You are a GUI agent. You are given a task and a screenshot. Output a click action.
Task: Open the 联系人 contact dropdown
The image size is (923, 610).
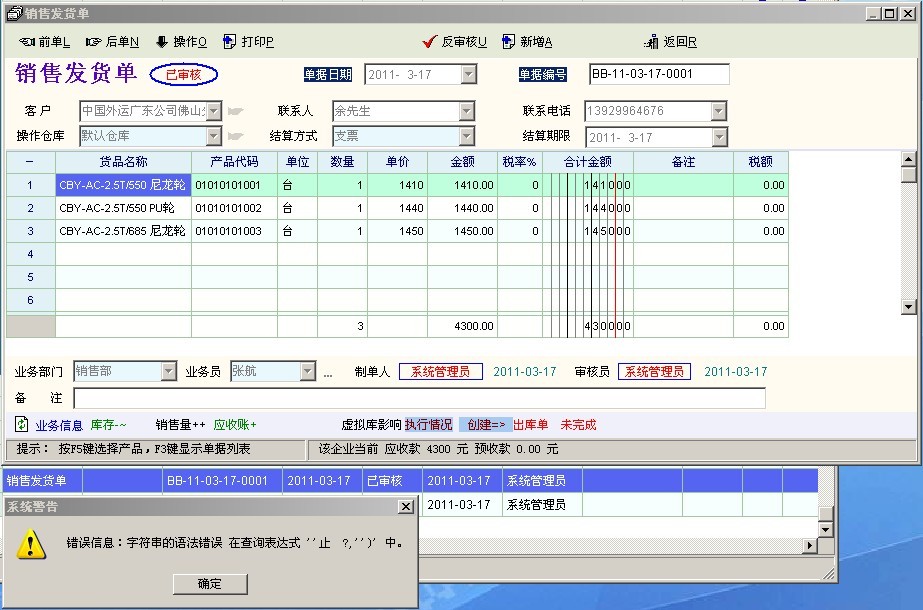[467, 111]
